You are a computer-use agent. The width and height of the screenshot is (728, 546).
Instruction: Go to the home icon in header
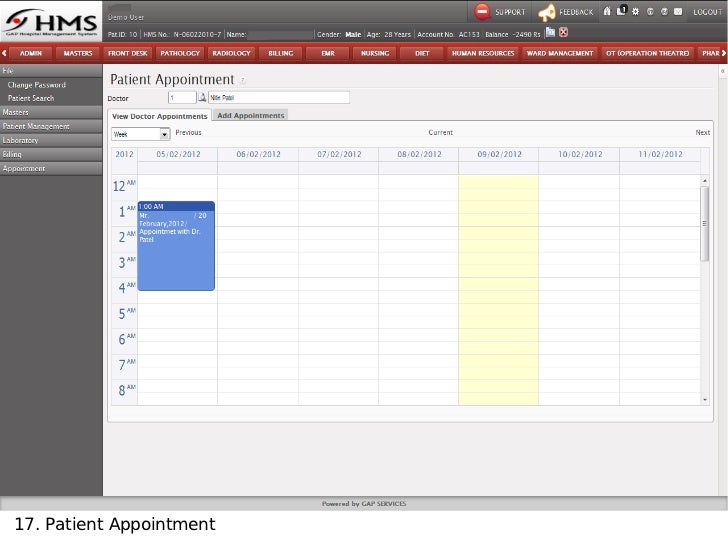pyautogui.click(x=607, y=11)
